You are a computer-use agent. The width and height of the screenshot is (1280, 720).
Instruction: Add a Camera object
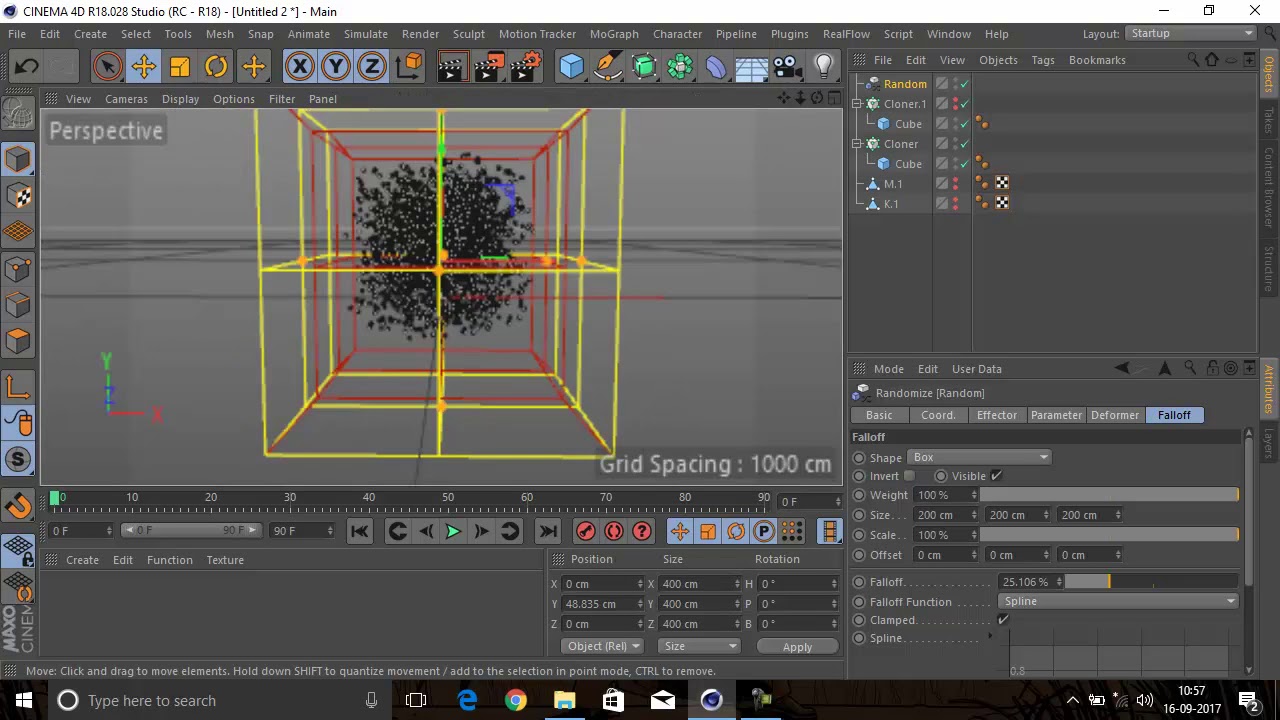click(x=787, y=67)
